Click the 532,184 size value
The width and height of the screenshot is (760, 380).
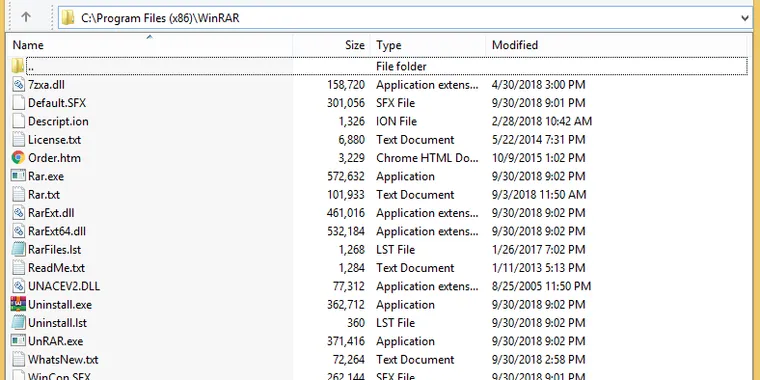click(x=345, y=231)
